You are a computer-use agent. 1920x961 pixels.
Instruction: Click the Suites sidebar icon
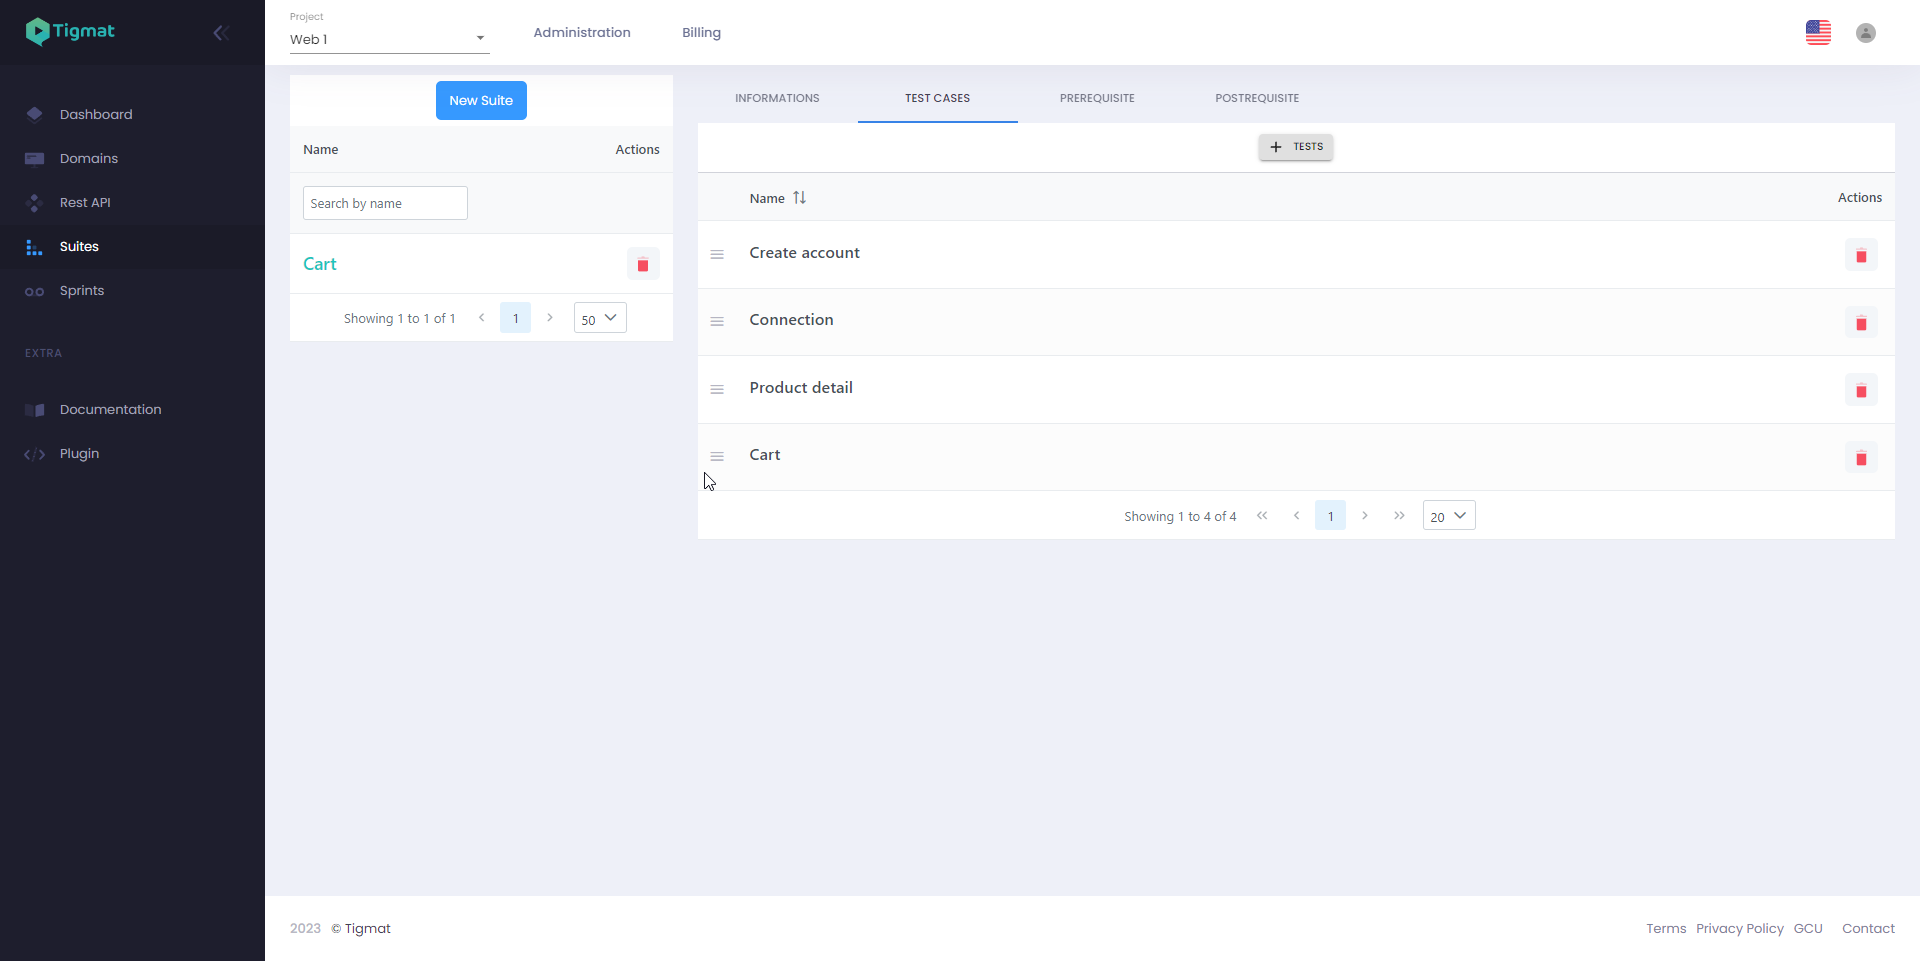(x=34, y=247)
